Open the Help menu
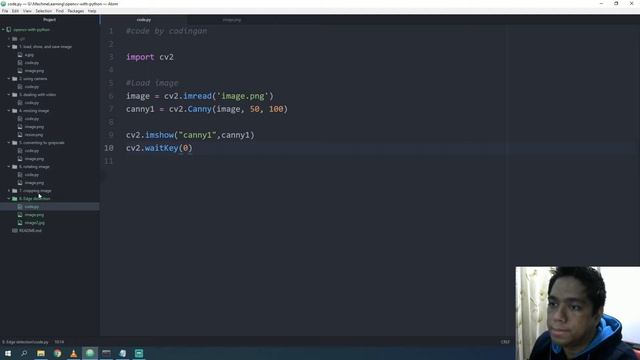The image size is (640, 360). tap(92, 11)
